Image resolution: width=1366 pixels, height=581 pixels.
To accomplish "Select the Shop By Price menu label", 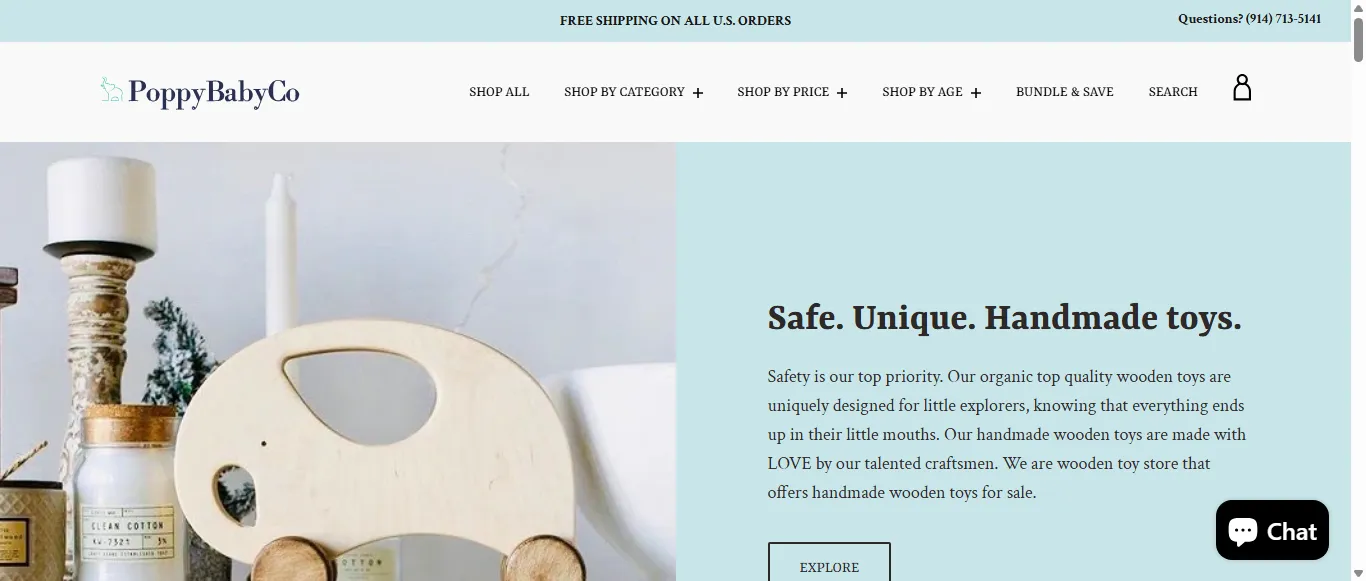I will [783, 92].
